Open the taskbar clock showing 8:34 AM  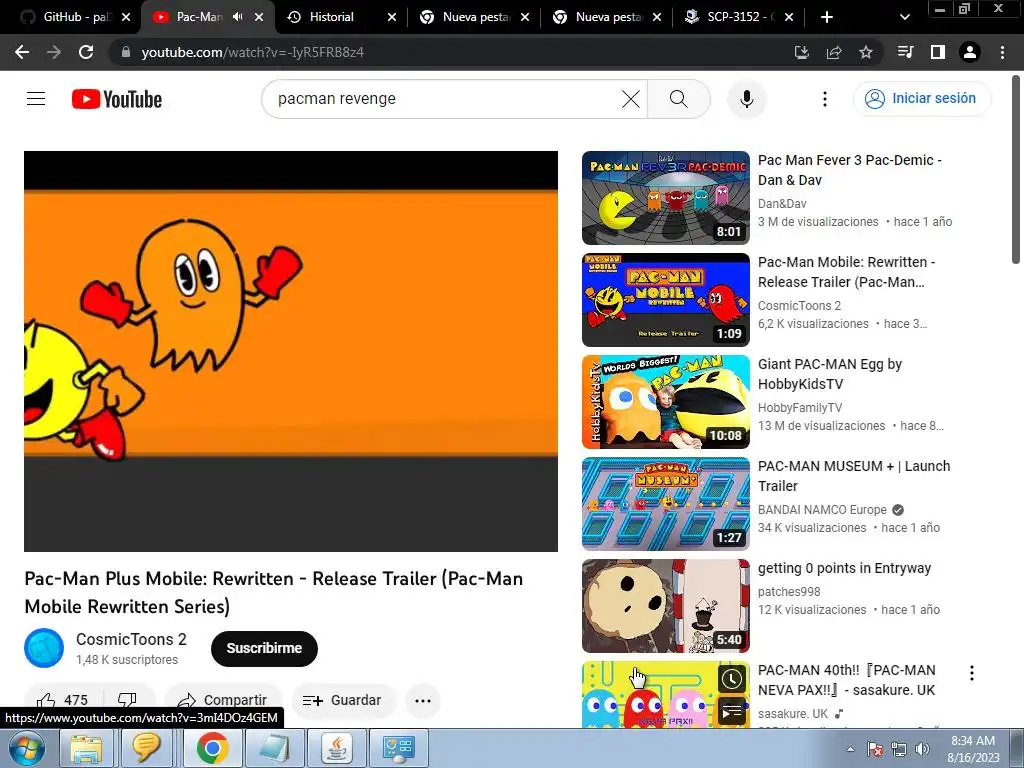coord(972,749)
